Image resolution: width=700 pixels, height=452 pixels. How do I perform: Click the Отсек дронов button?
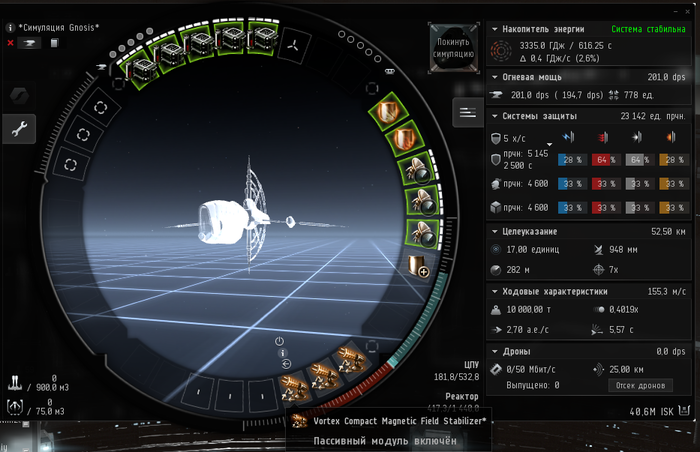(640, 385)
